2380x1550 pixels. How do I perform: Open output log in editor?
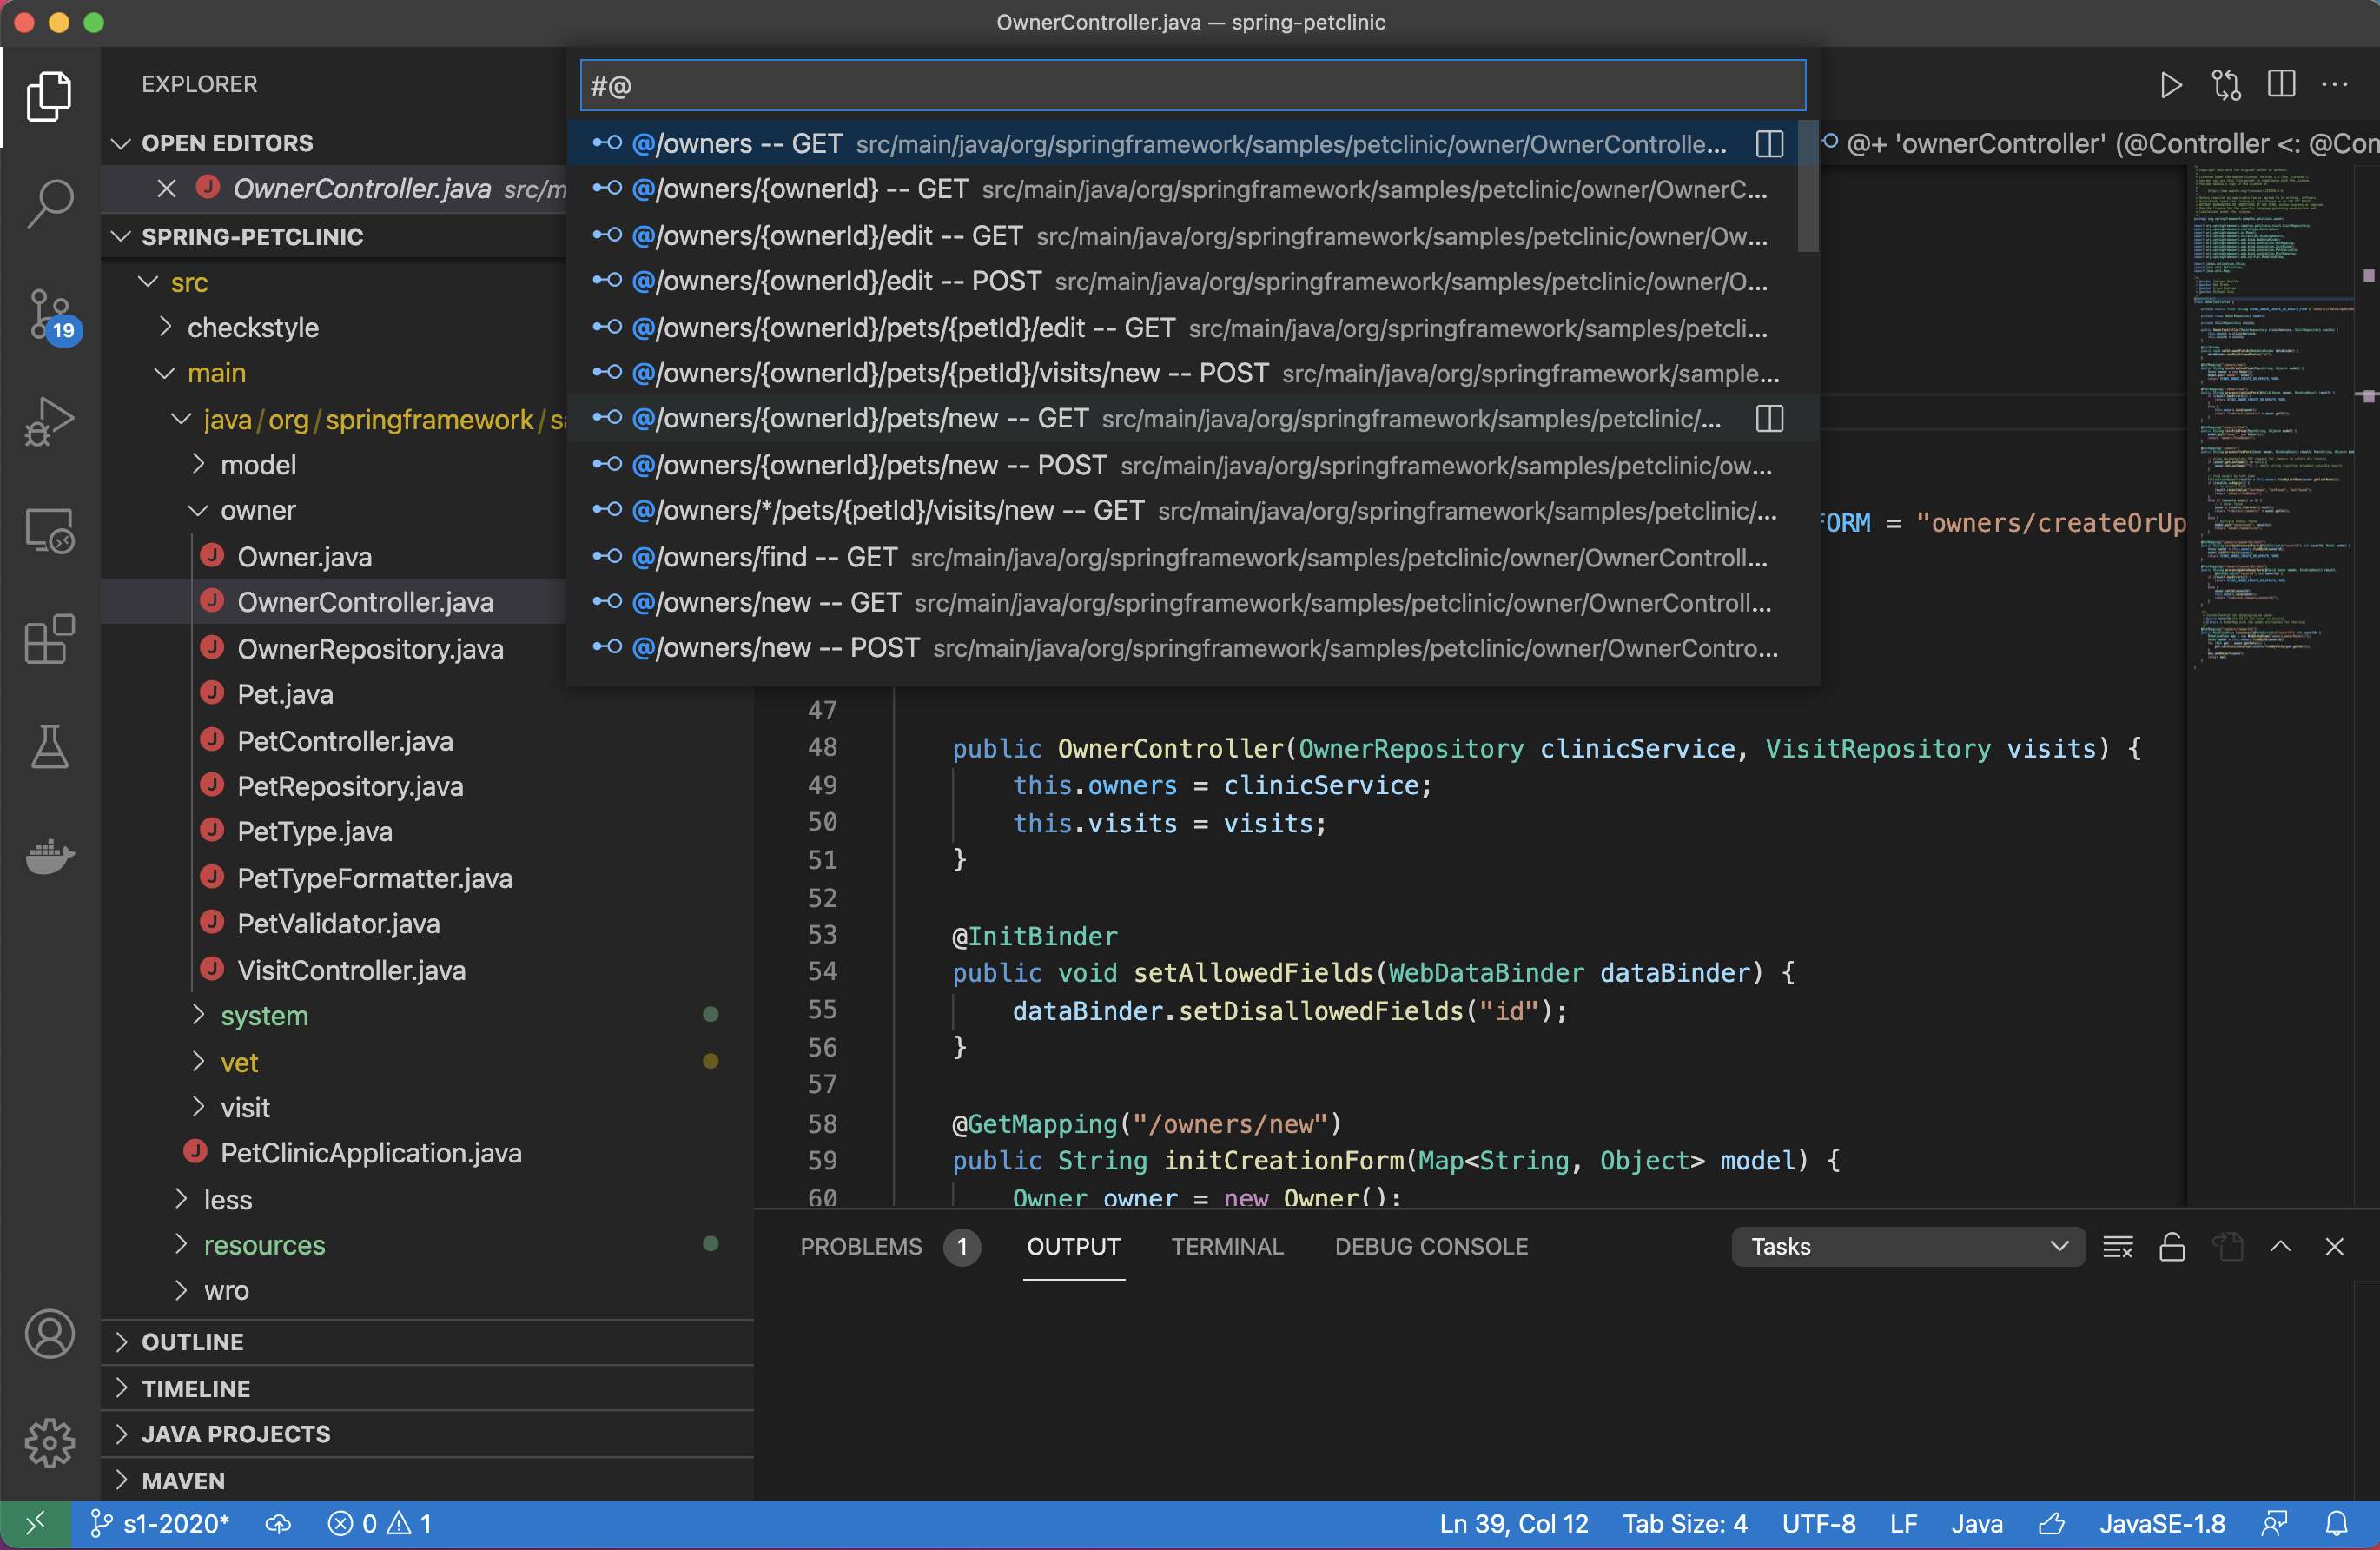click(2228, 1246)
